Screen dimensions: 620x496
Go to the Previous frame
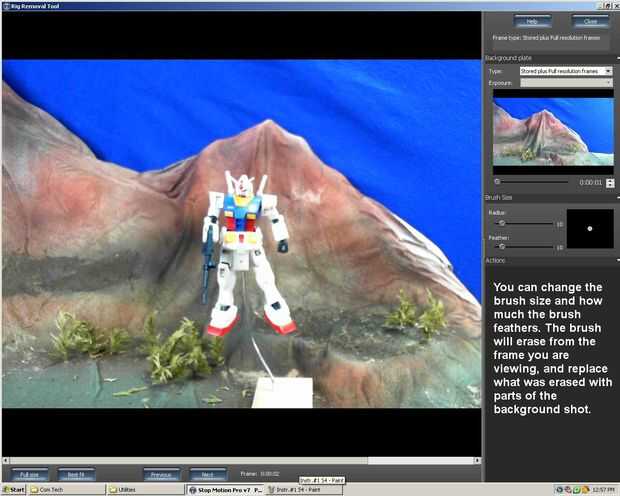161,474
